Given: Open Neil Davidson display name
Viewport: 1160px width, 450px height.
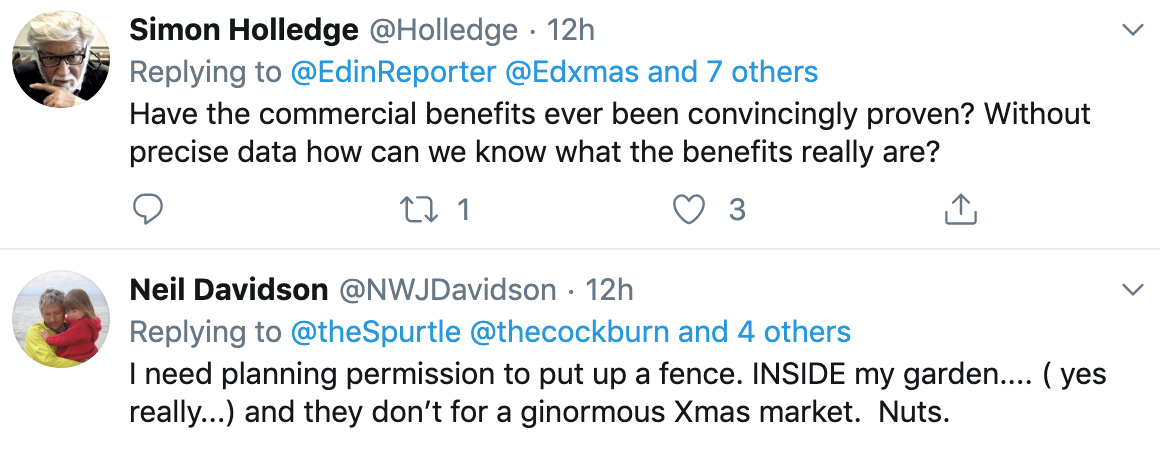Looking at the screenshot, I should click(x=229, y=290).
